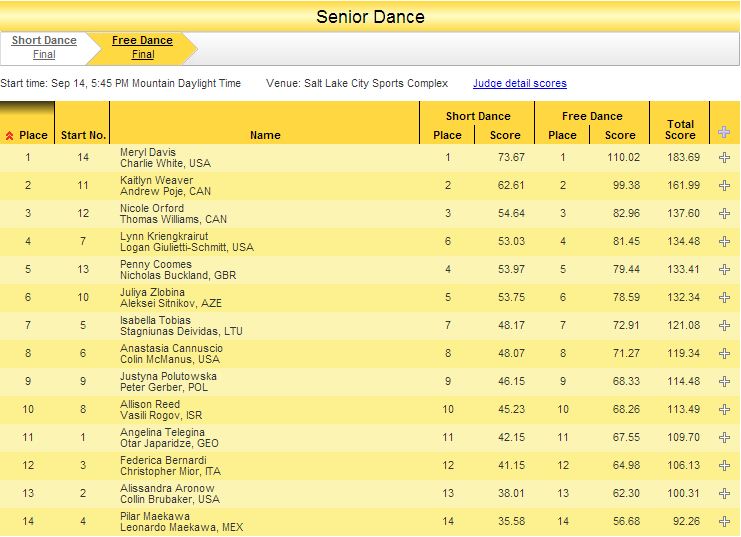Open the Short Dance Final tab
Image resolution: width=741 pixels, height=537 pixels.
click(44, 47)
